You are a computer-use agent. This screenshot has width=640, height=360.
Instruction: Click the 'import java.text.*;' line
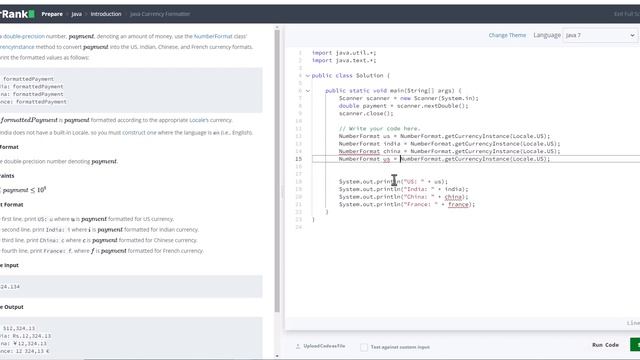[x=344, y=60]
